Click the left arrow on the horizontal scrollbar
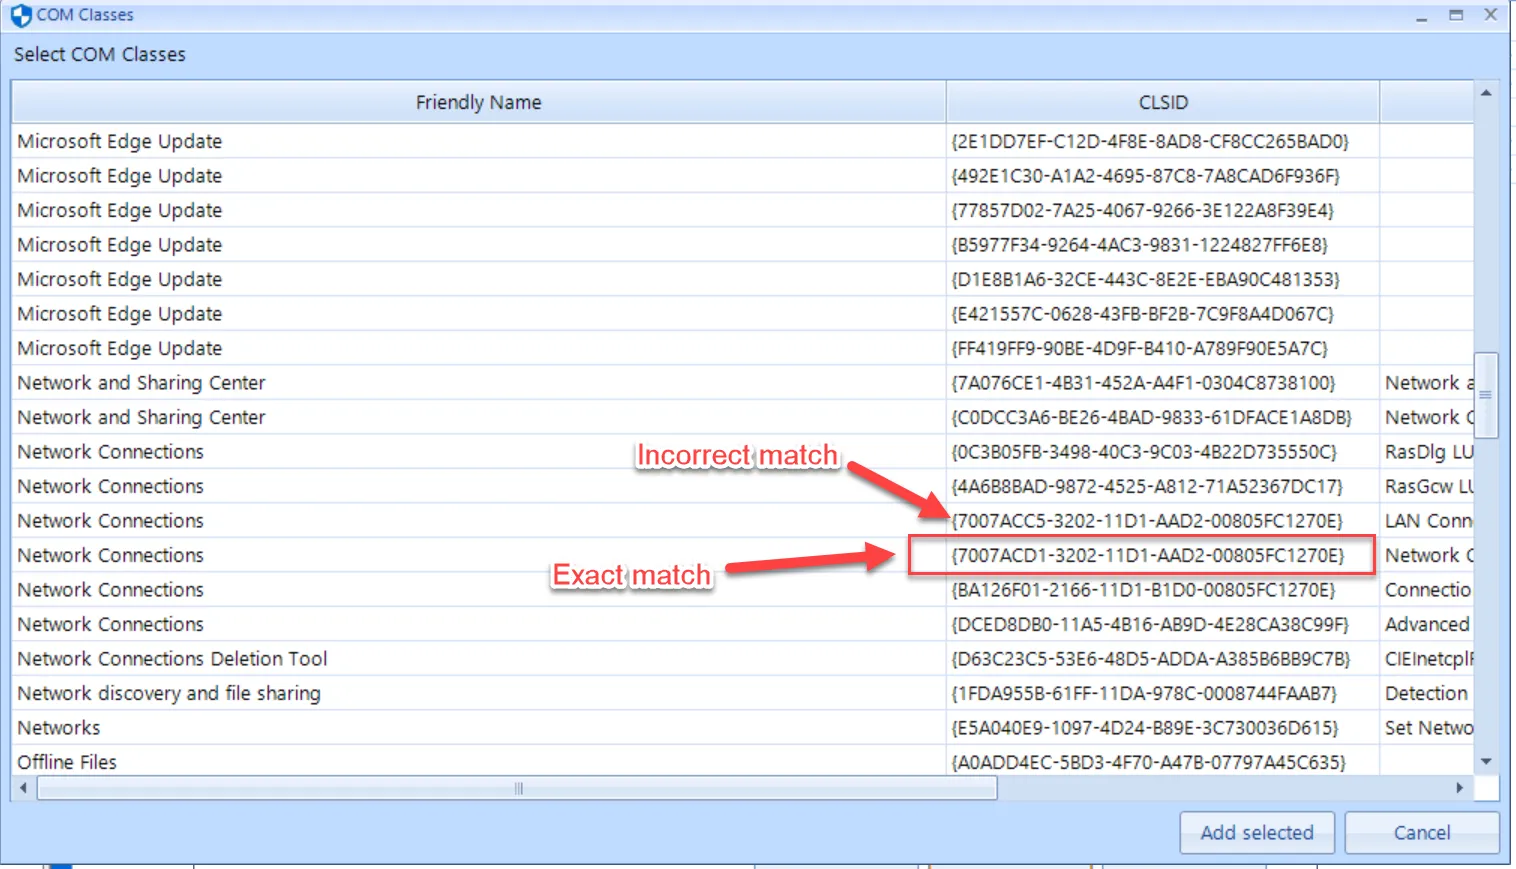The image size is (1516, 869). (x=22, y=788)
